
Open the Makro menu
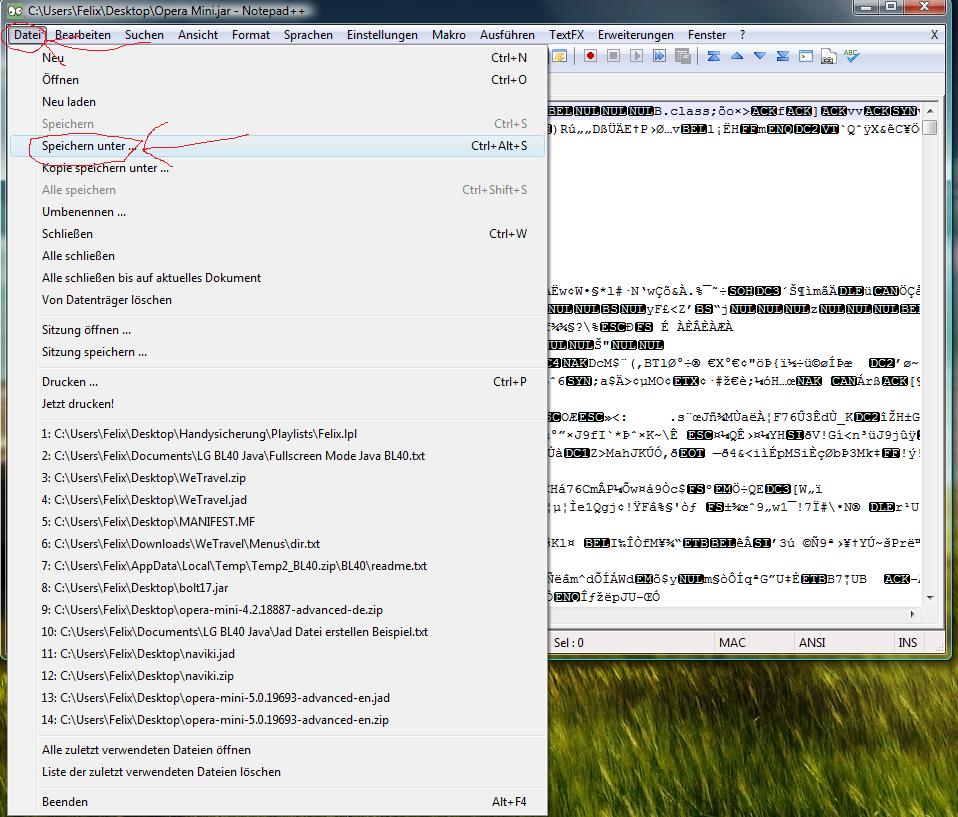click(x=448, y=35)
